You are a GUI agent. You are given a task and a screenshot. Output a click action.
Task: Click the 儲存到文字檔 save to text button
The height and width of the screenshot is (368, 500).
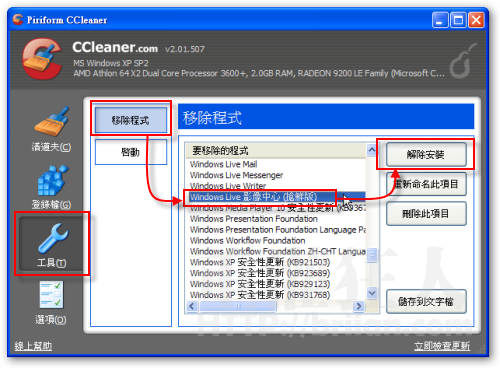pyautogui.click(x=426, y=301)
